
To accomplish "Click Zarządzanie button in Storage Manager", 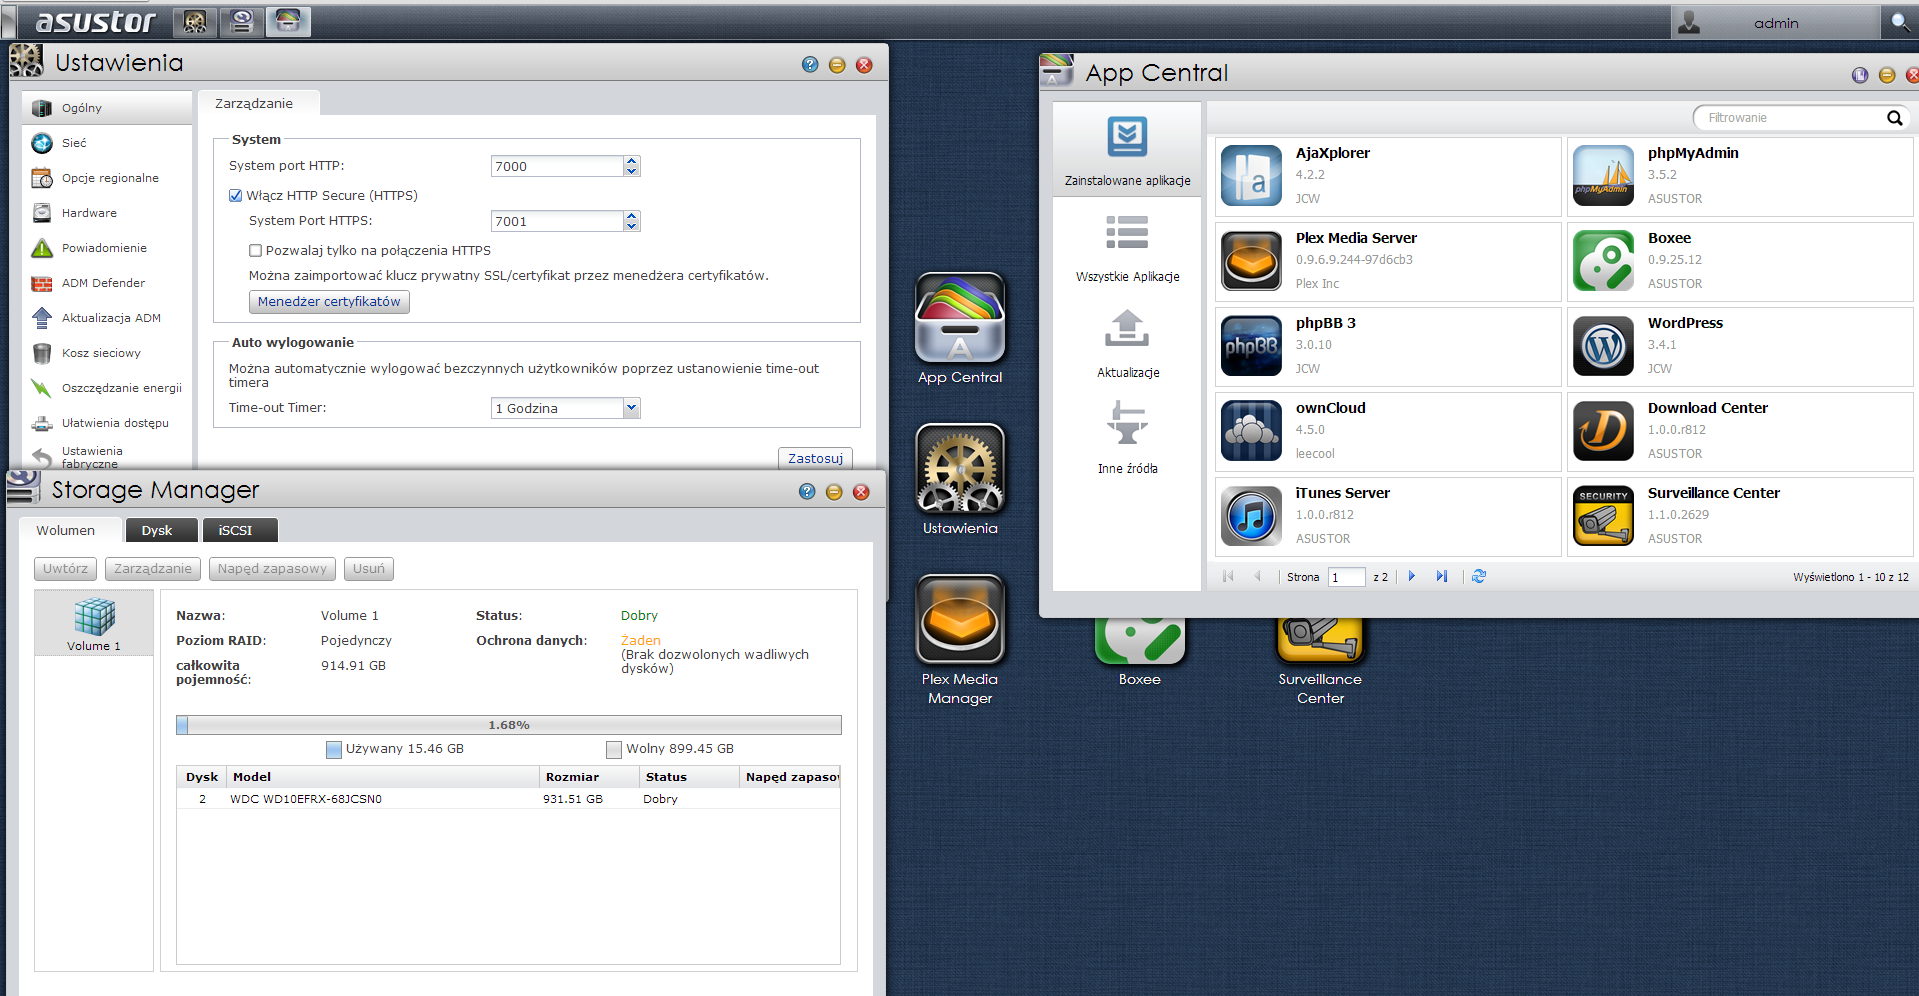I will 152,569.
